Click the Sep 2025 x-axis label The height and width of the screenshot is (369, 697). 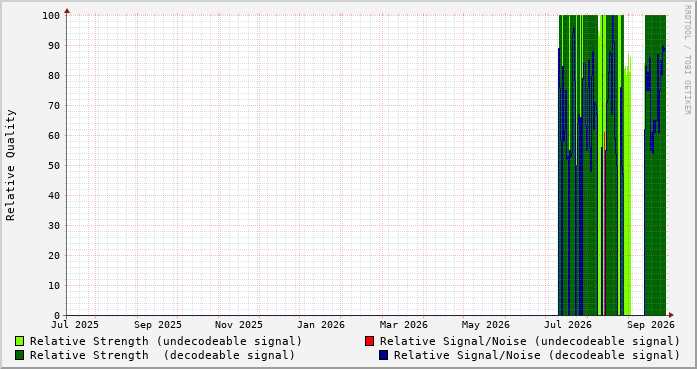coord(158,325)
